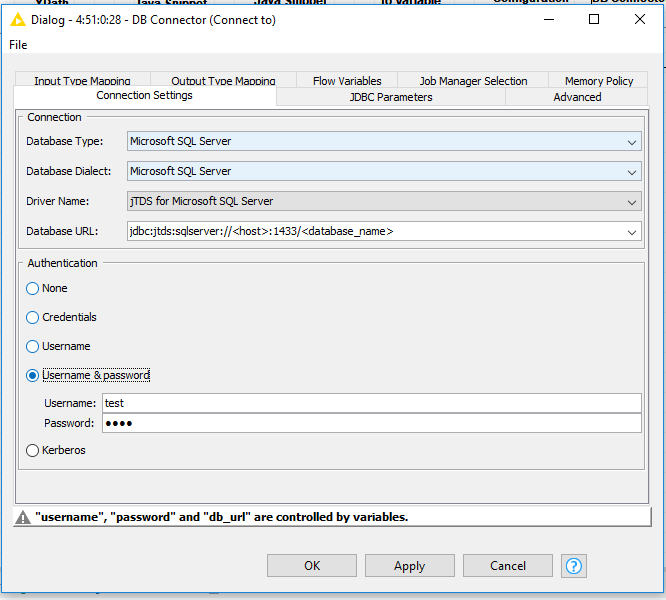Select the Username authentication option
666x600 pixels.
(x=58, y=346)
